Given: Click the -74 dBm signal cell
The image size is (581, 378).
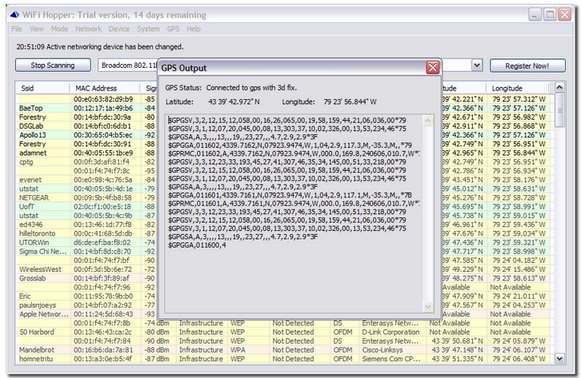Looking at the screenshot, I should (157, 323).
